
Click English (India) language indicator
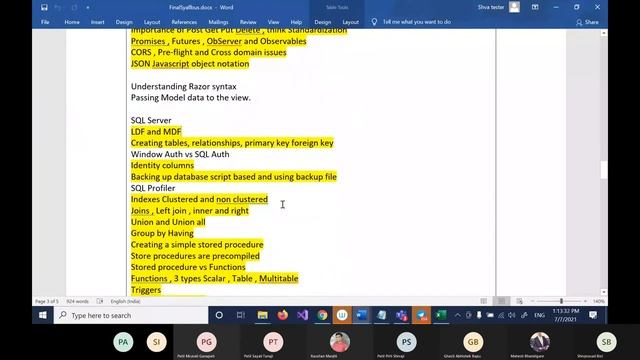pos(125,301)
